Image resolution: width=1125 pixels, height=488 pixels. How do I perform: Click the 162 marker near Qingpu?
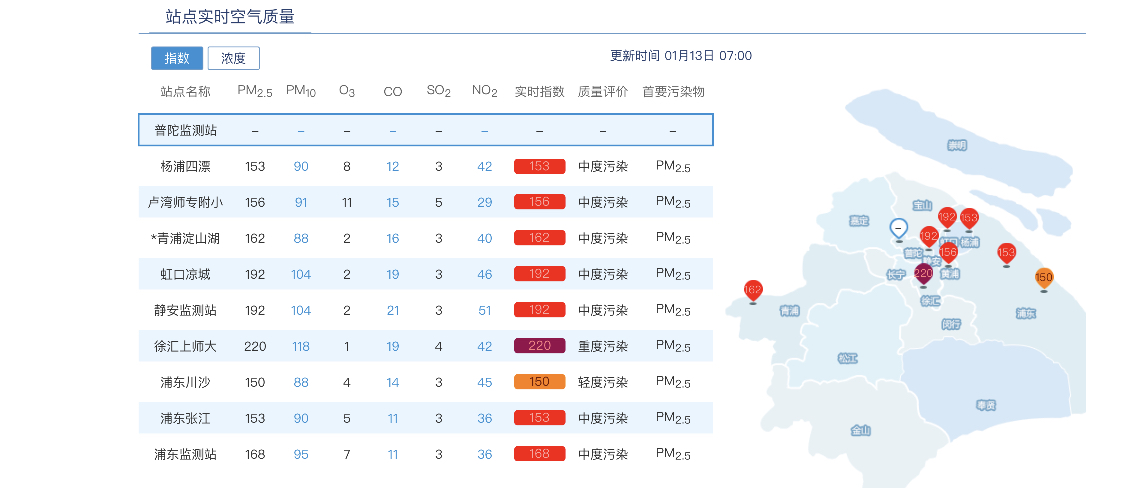click(753, 291)
